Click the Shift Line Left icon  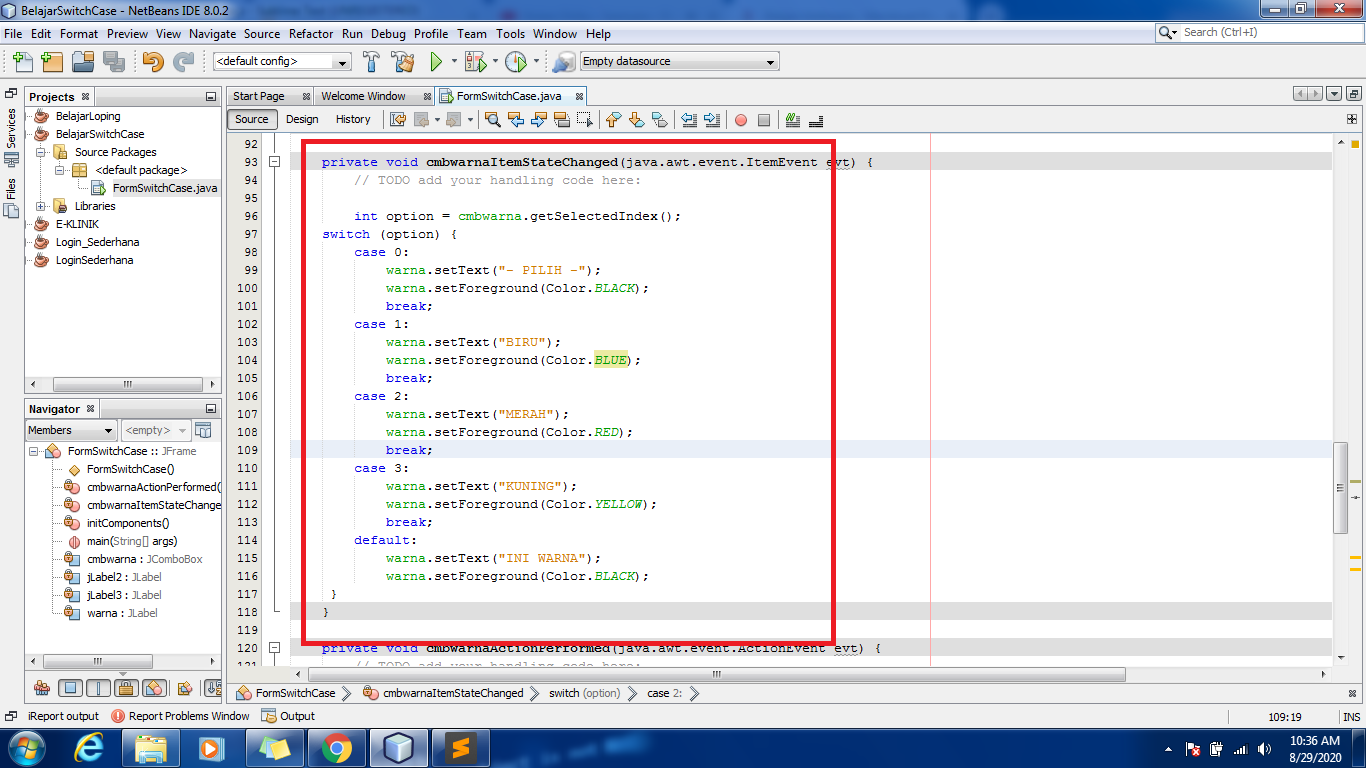click(689, 120)
